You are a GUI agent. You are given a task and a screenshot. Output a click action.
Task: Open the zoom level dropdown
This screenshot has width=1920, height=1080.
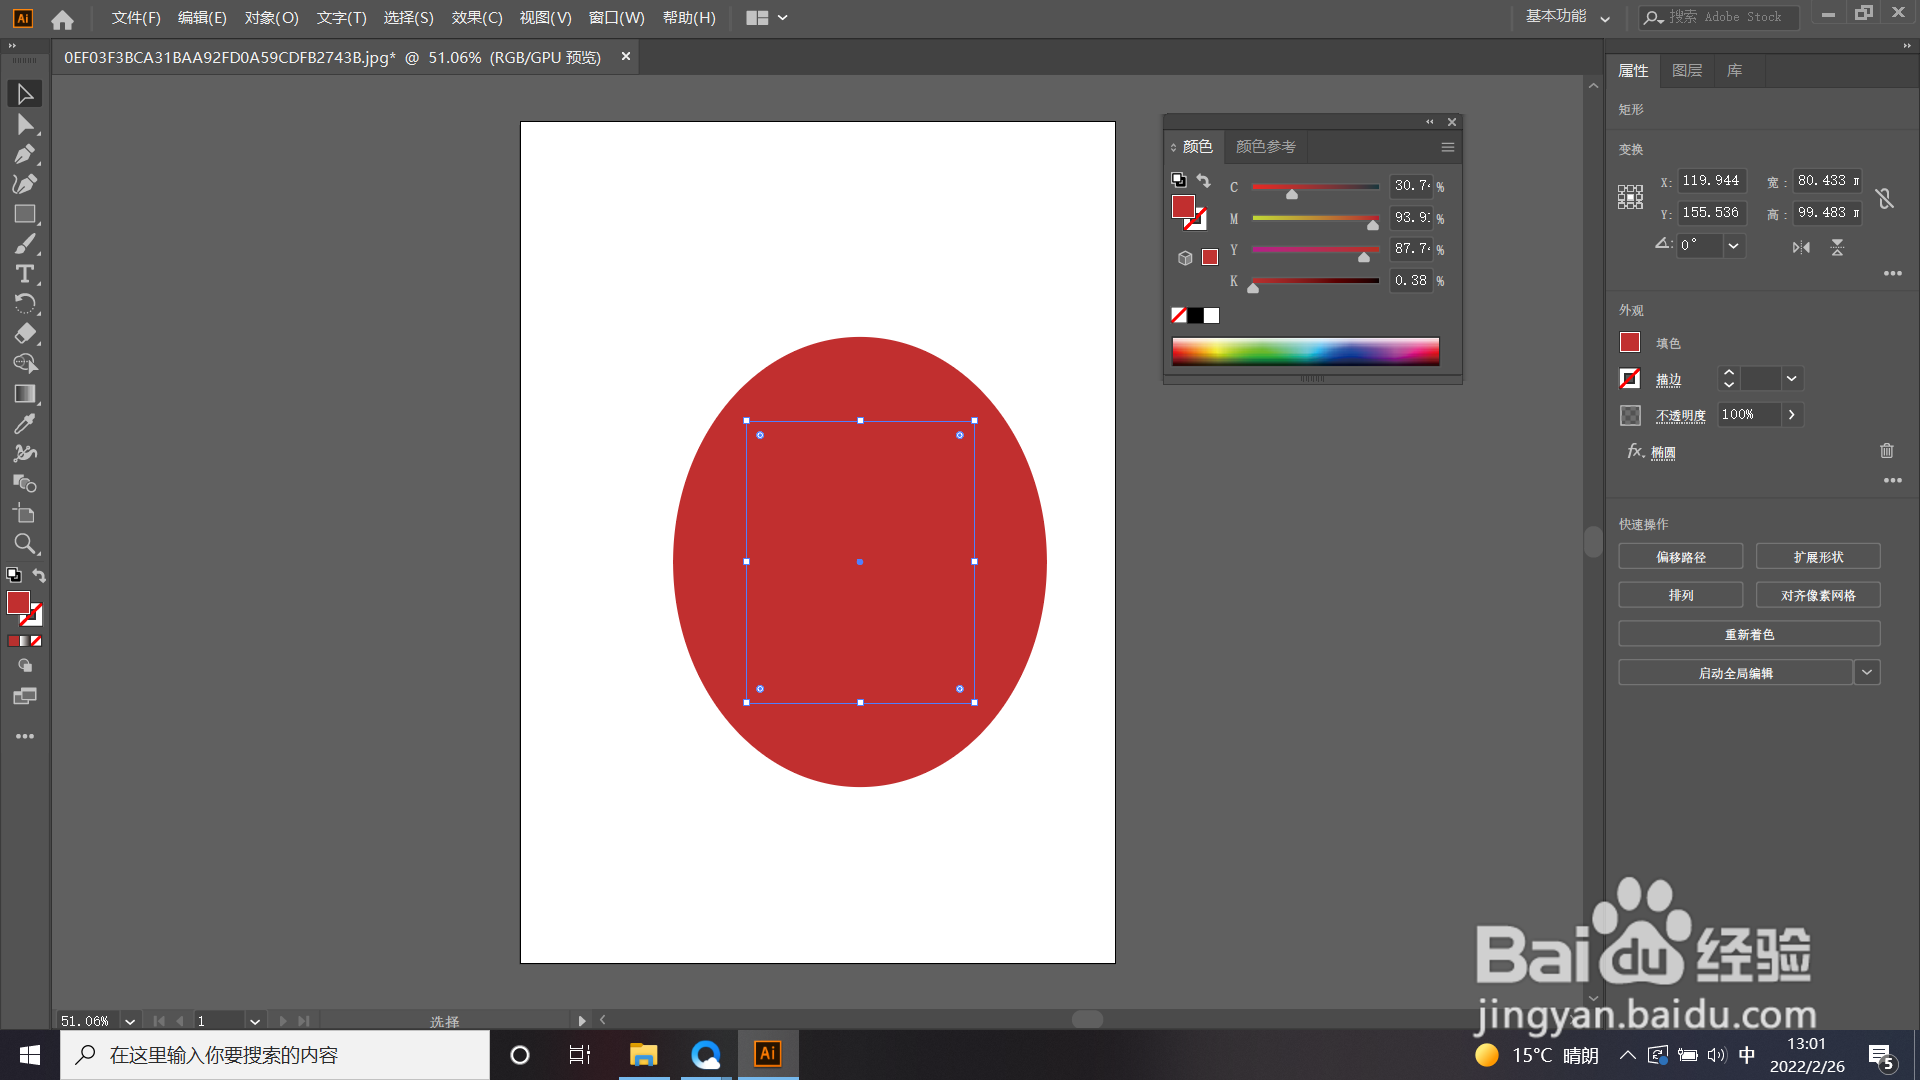[x=130, y=1021]
